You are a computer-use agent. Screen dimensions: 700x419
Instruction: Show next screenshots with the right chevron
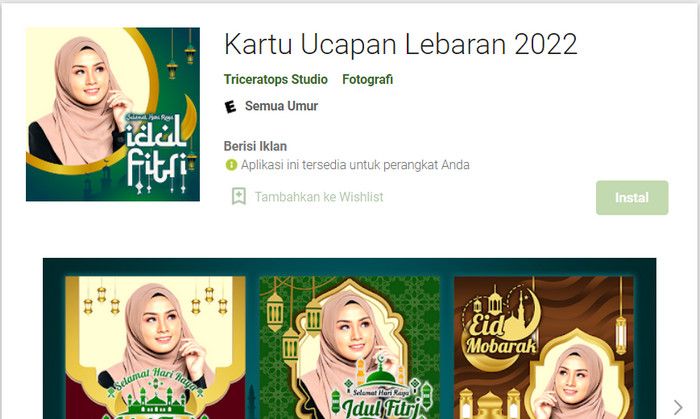click(678, 407)
